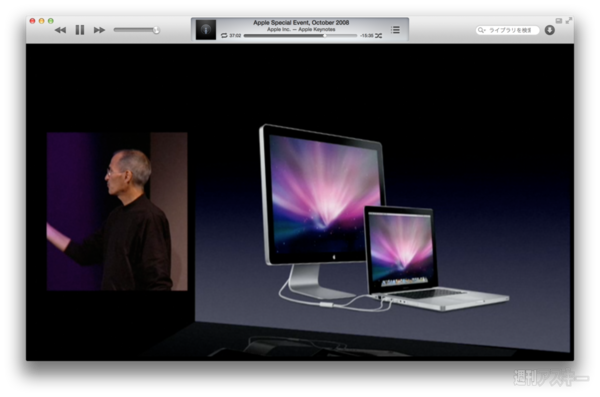The height and width of the screenshot is (397, 600).
Task: Open search options magnifier dropdown
Action: click(481, 30)
